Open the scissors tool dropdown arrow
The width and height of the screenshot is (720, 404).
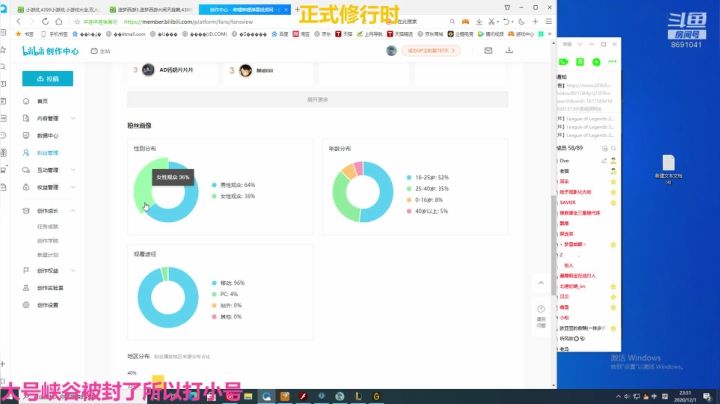click(x=498, y=22)
